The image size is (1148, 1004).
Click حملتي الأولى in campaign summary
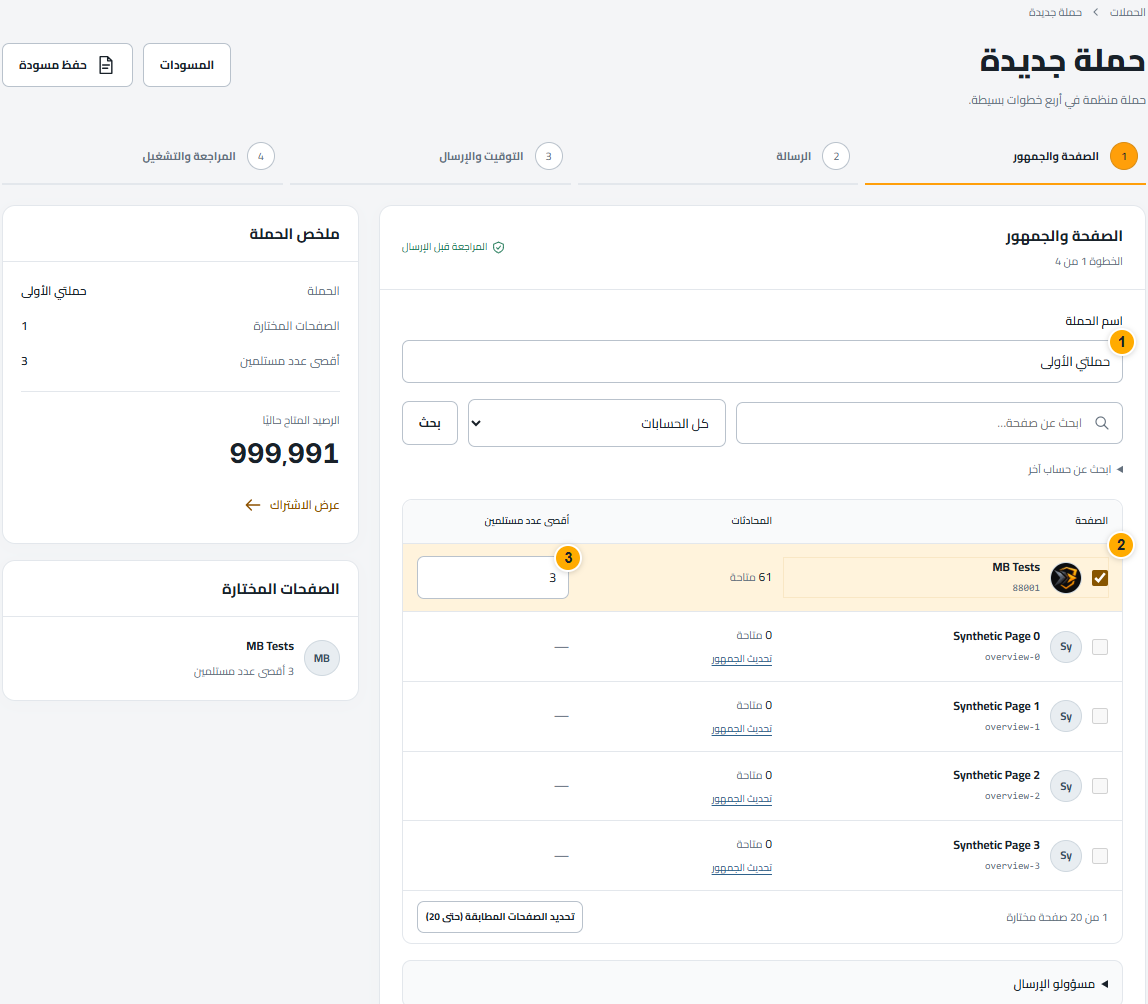(54, 291)
